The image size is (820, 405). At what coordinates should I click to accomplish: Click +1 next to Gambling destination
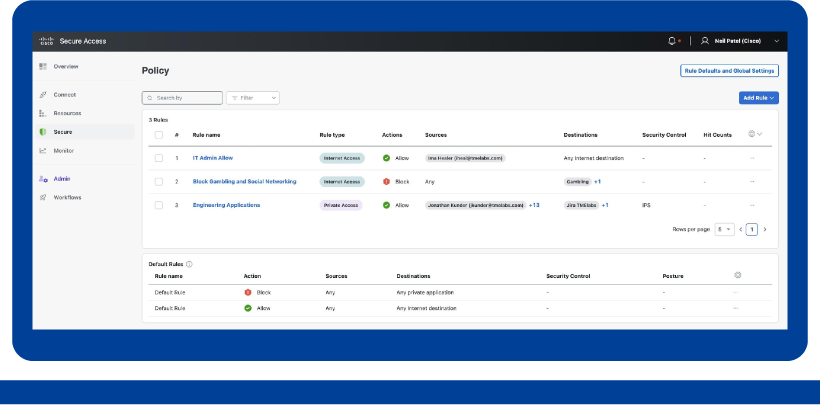pyautogui.click(x=597, y=182)
